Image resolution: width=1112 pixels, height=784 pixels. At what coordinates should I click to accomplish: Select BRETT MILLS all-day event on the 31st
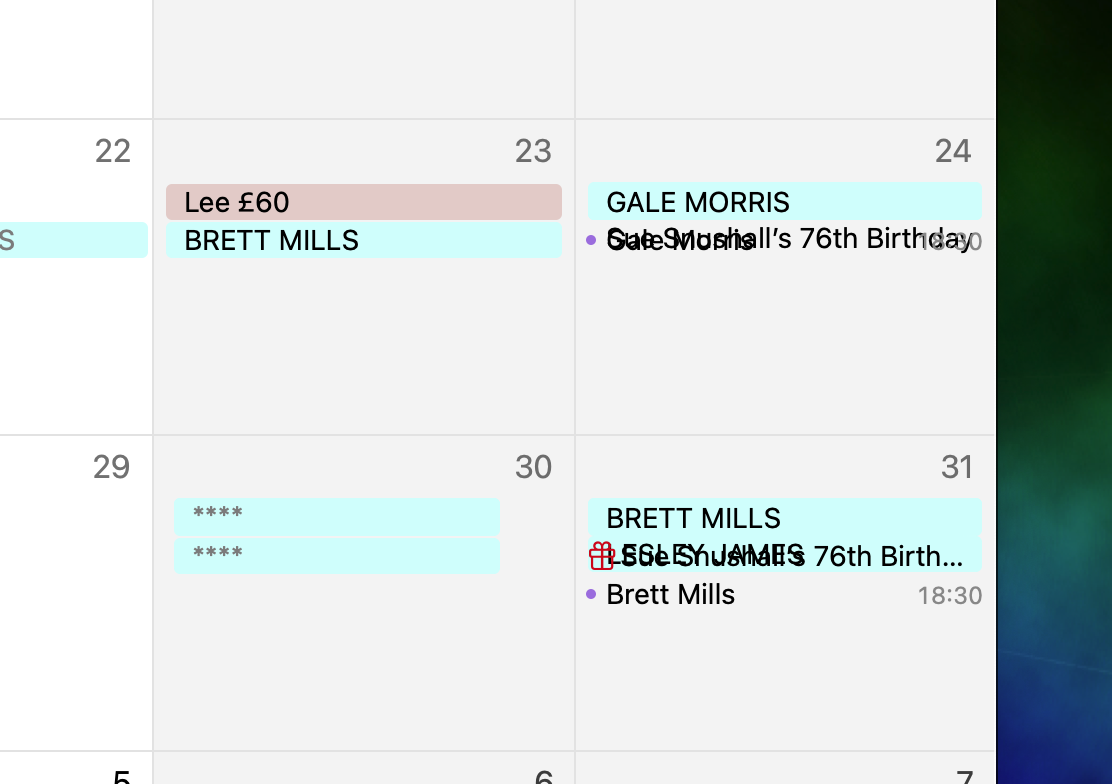click(x=784, y=518)
